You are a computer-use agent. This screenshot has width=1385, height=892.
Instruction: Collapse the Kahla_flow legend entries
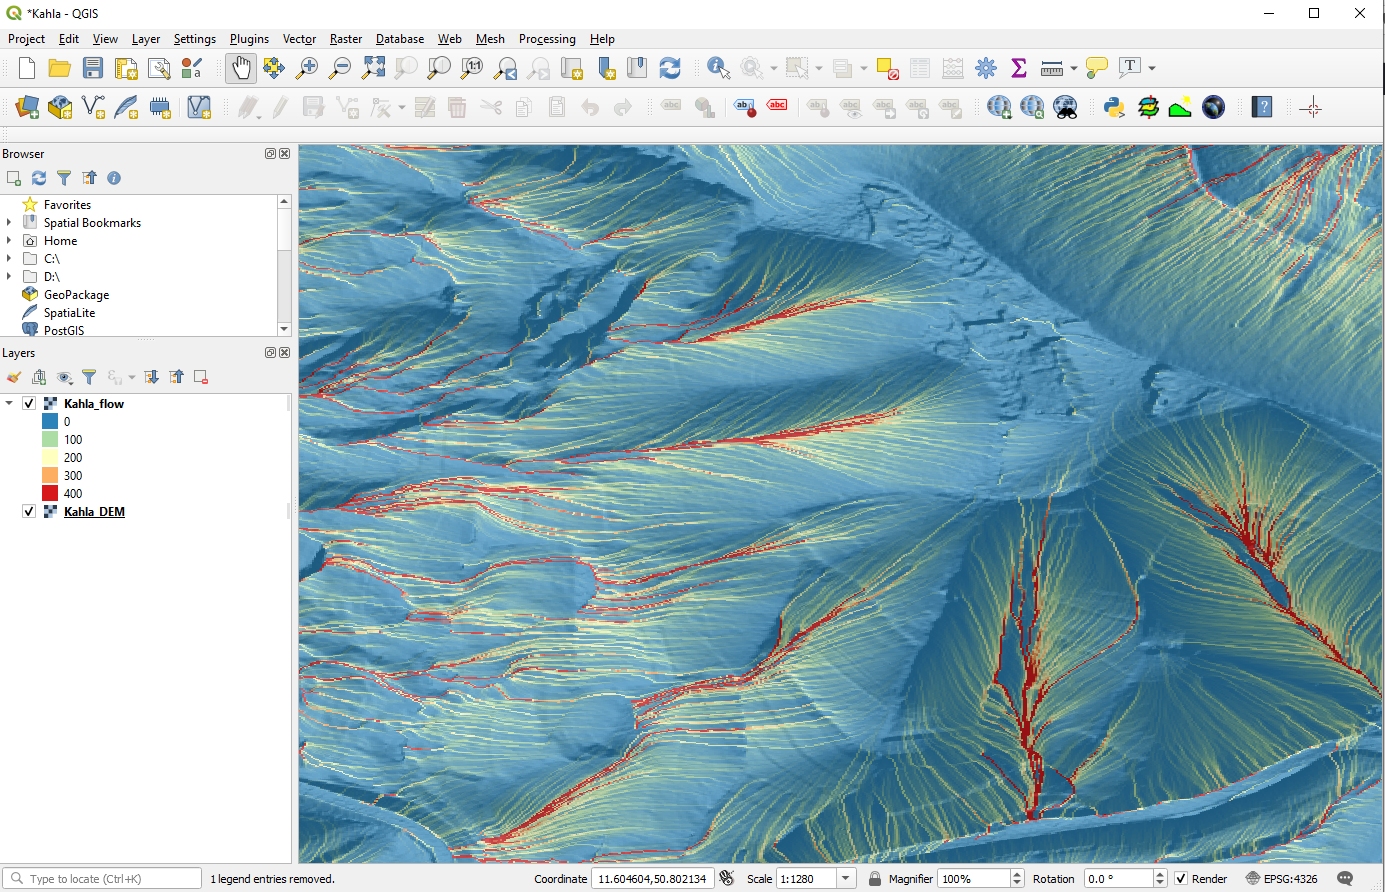click(10, 402)
